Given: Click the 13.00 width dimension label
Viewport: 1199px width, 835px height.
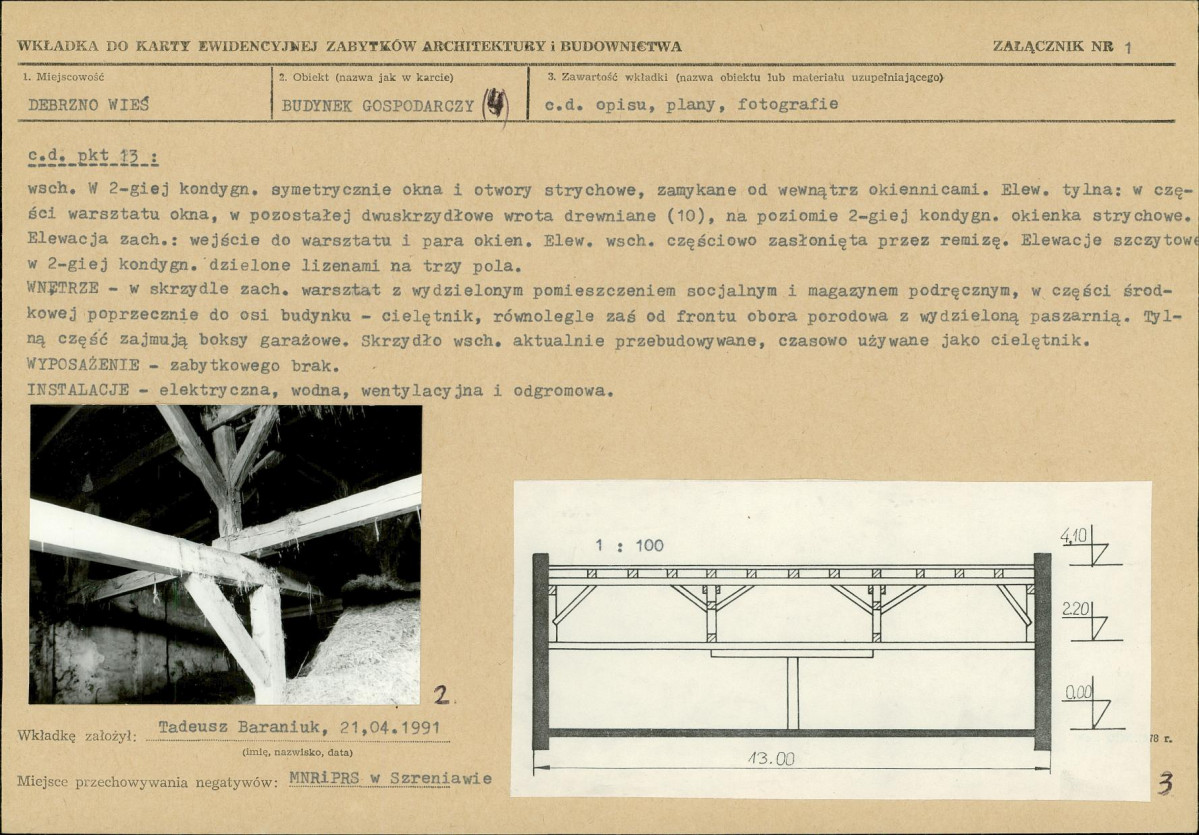Looking at the screenshot, I should 772,759.
